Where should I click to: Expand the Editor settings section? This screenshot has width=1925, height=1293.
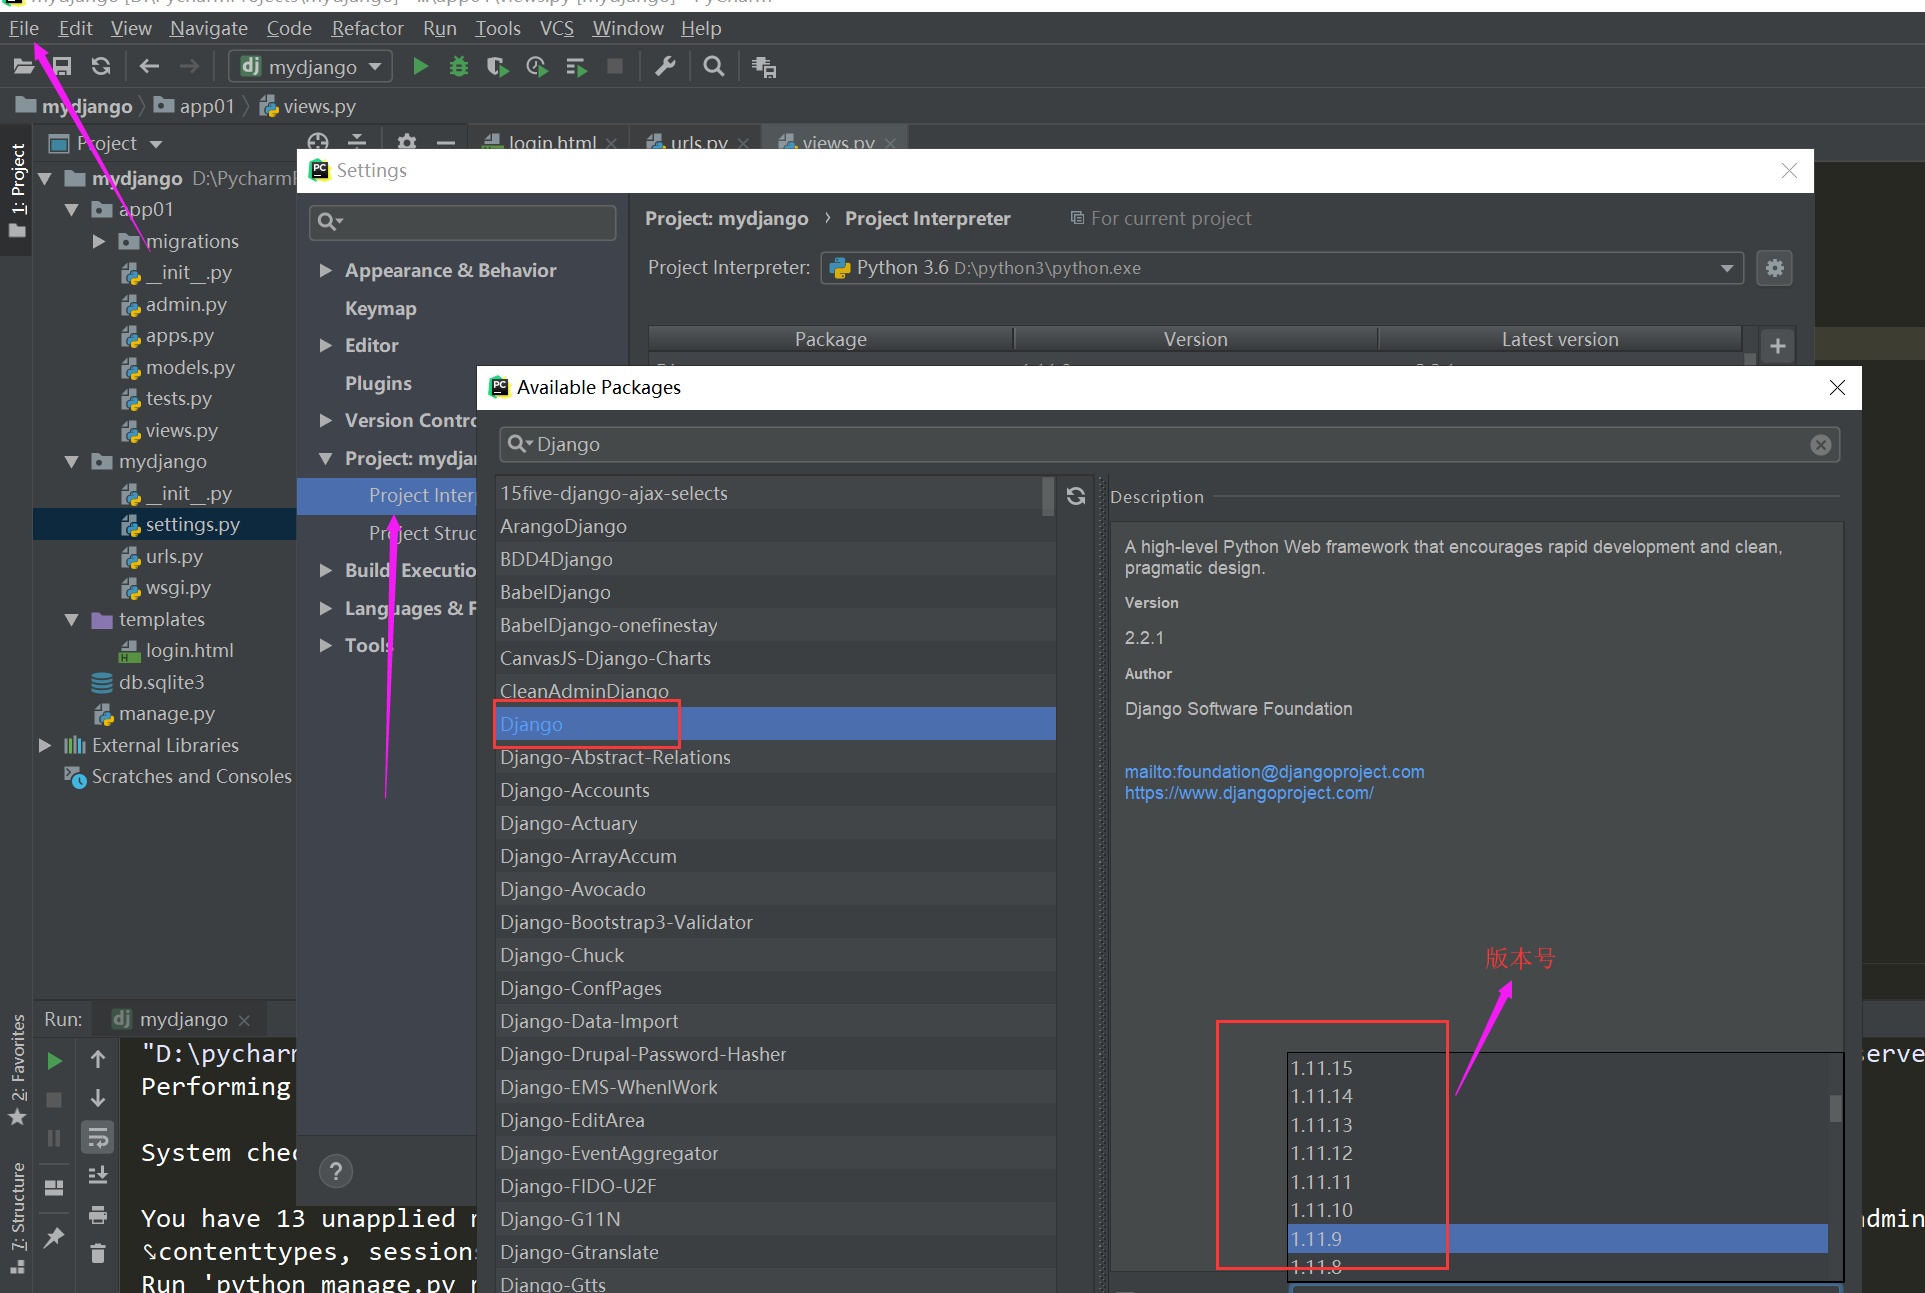pyautogui.click(x=326, y=345)
